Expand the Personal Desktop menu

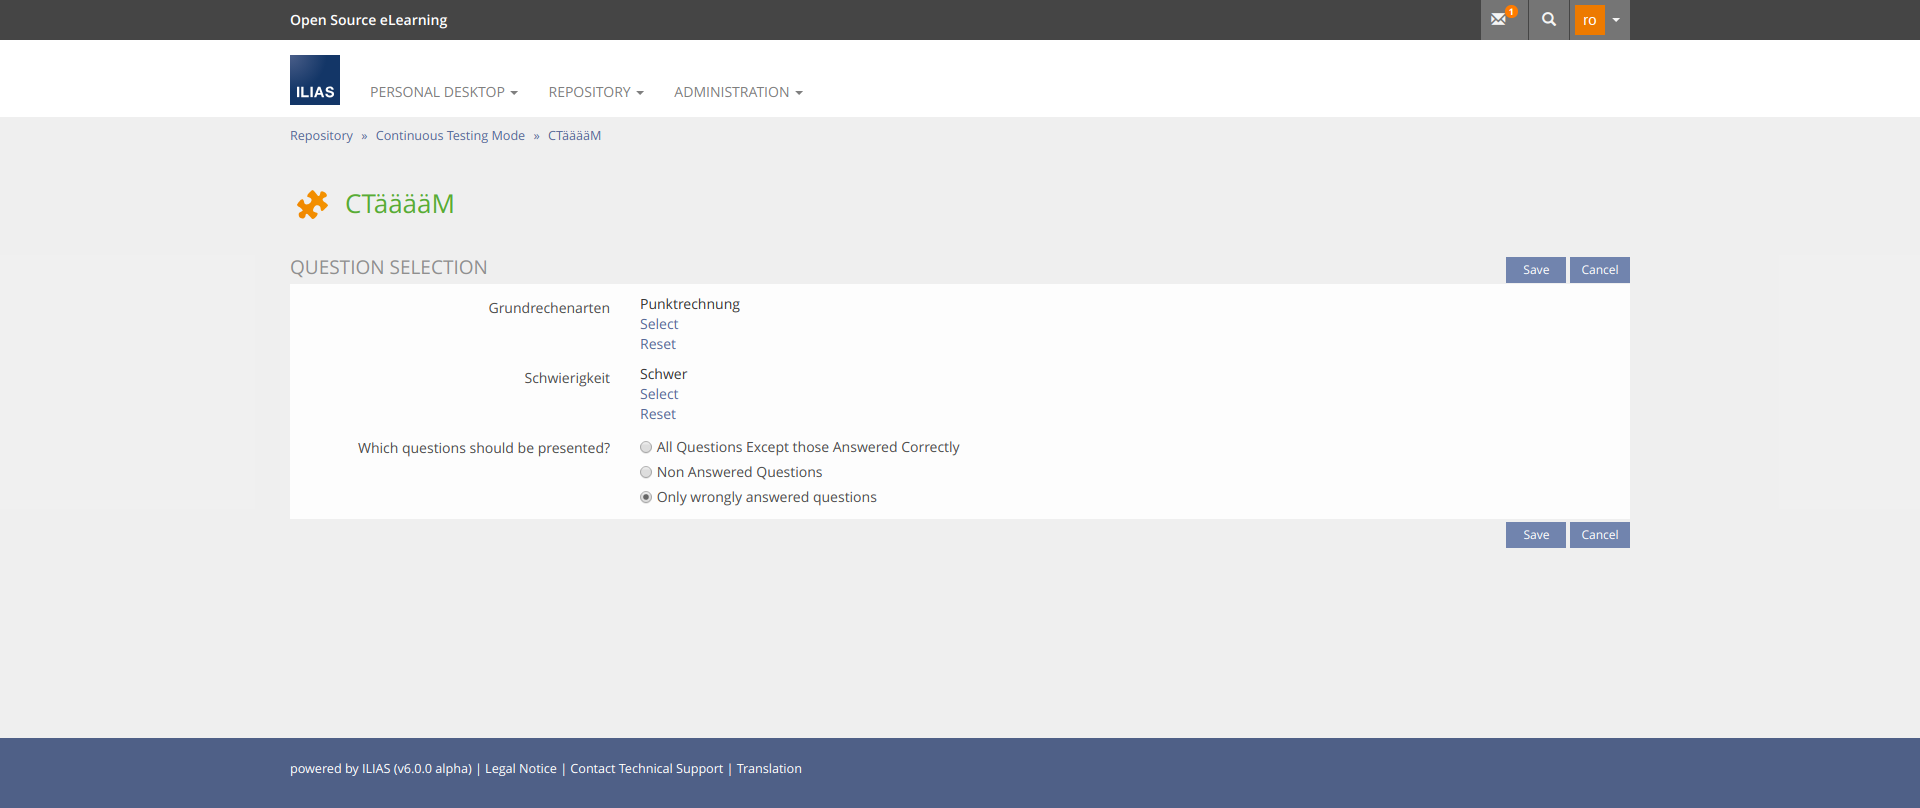click(x=443, y=92)
